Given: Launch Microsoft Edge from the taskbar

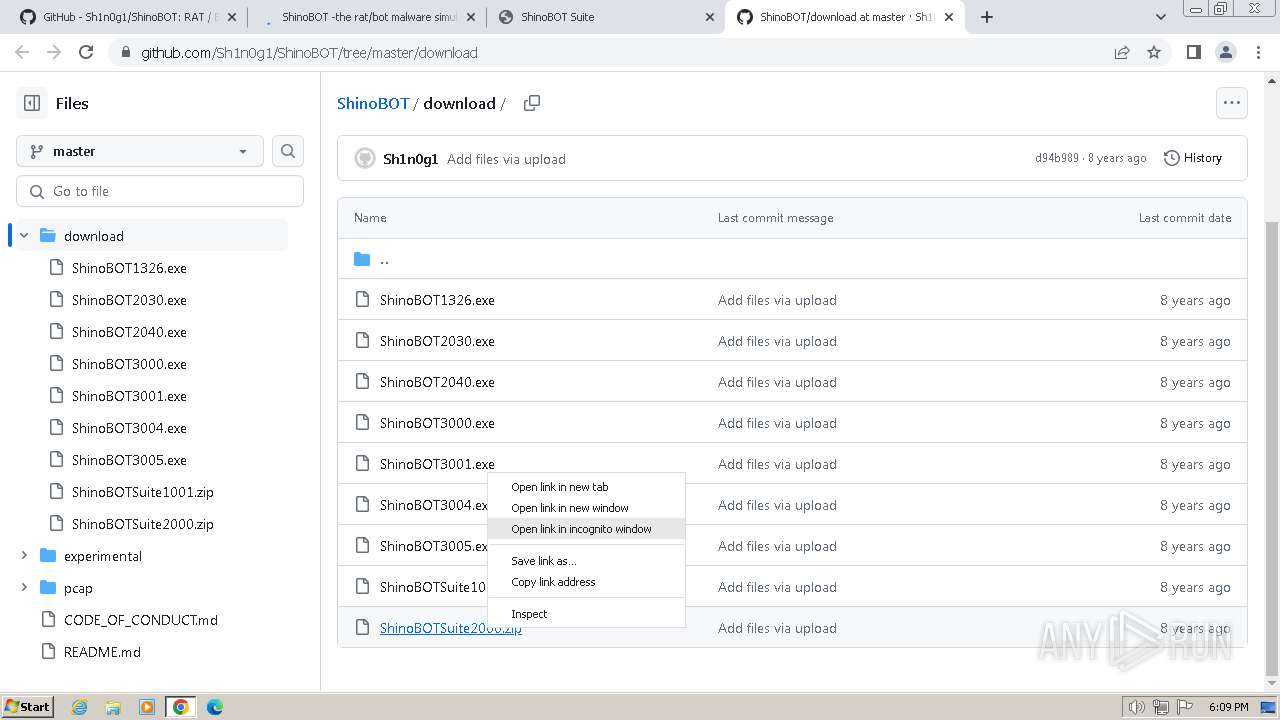Looking at the screenshot, I should [x=215, y=707].
